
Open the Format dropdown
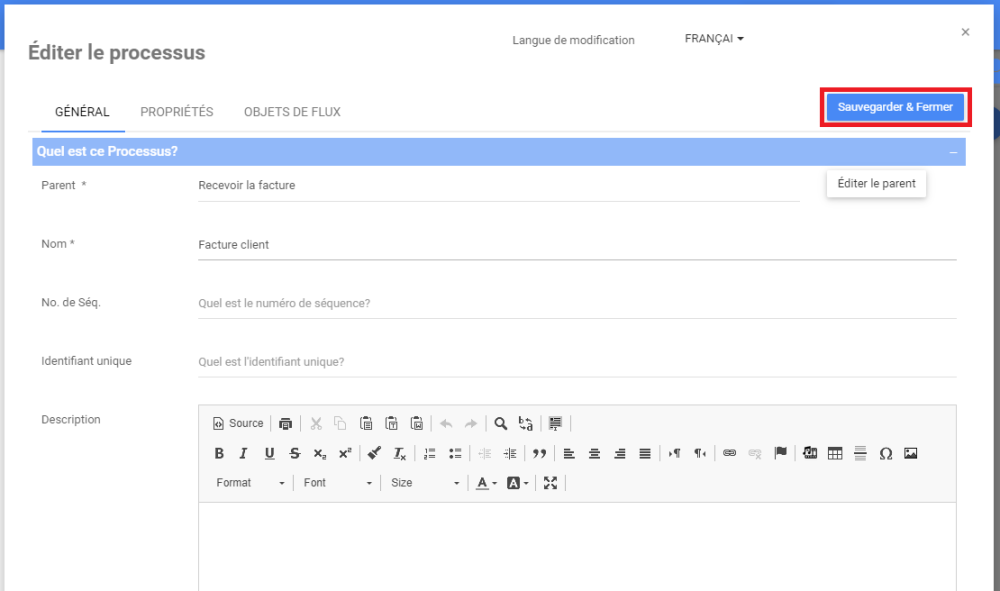click(250, 483)
